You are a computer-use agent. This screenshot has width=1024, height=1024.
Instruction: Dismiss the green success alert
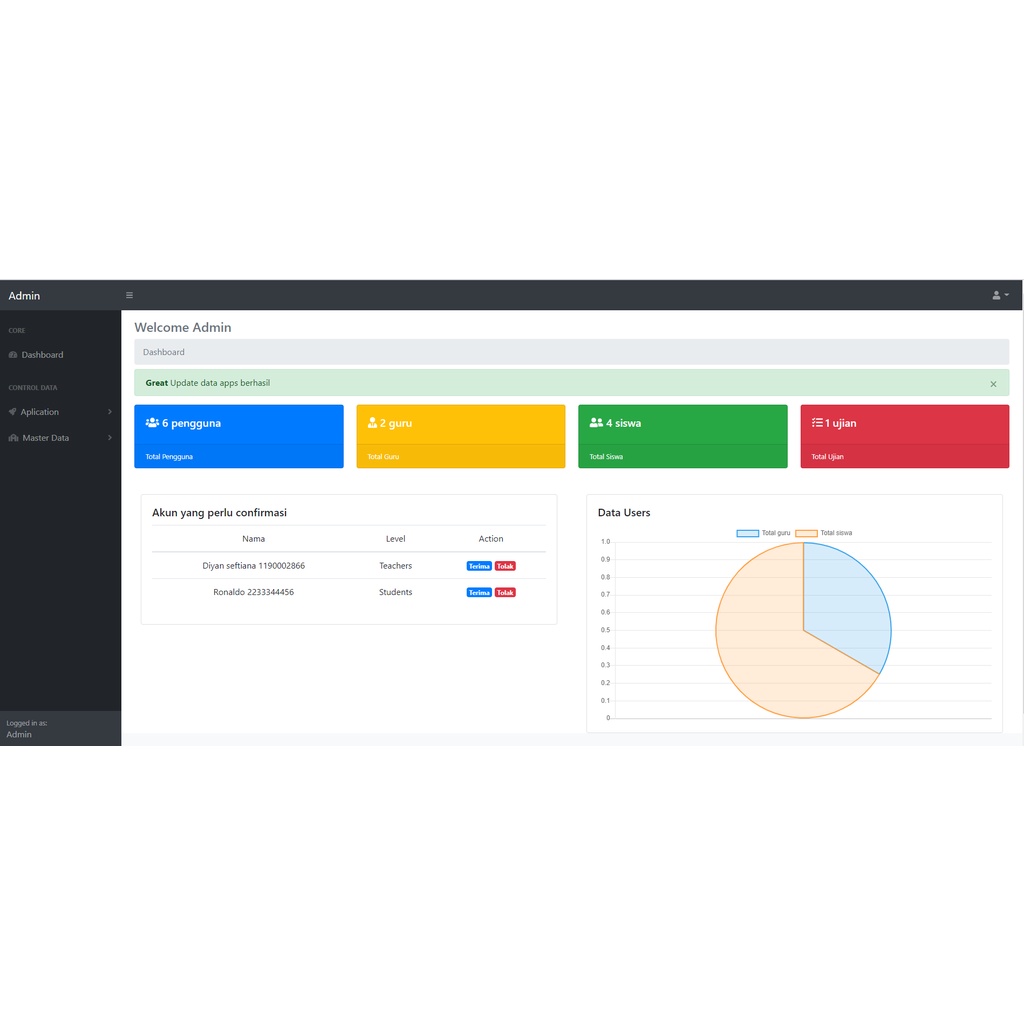[x=993, y=384]
